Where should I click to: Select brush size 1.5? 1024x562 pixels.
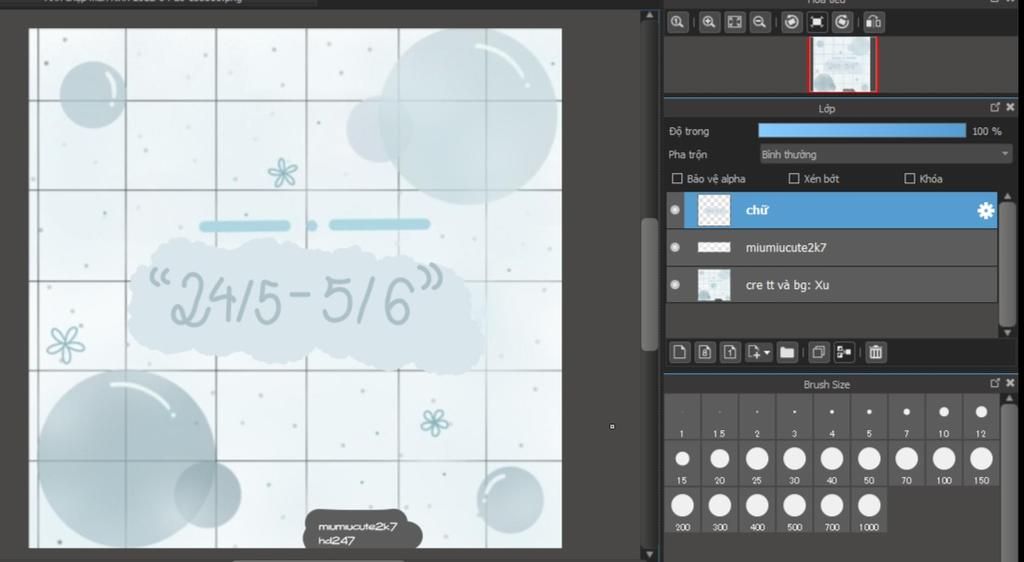[x=719, y=416]
